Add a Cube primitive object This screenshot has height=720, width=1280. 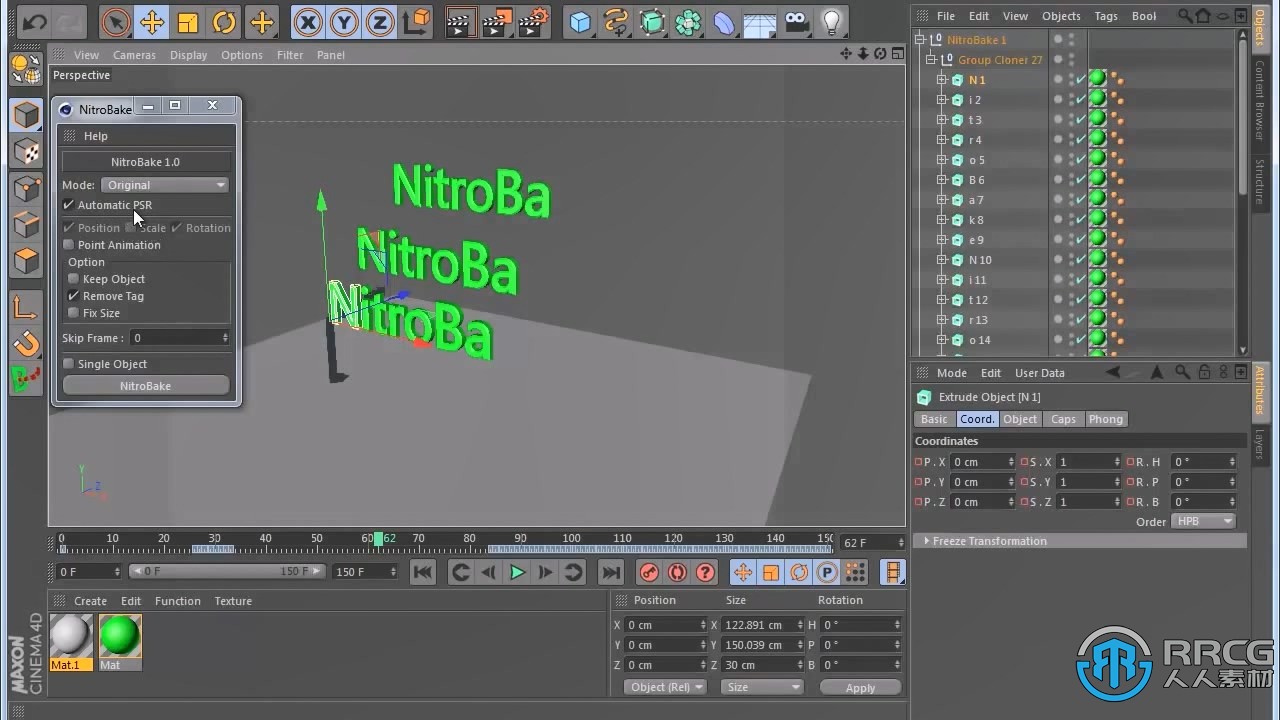[580, 21]
